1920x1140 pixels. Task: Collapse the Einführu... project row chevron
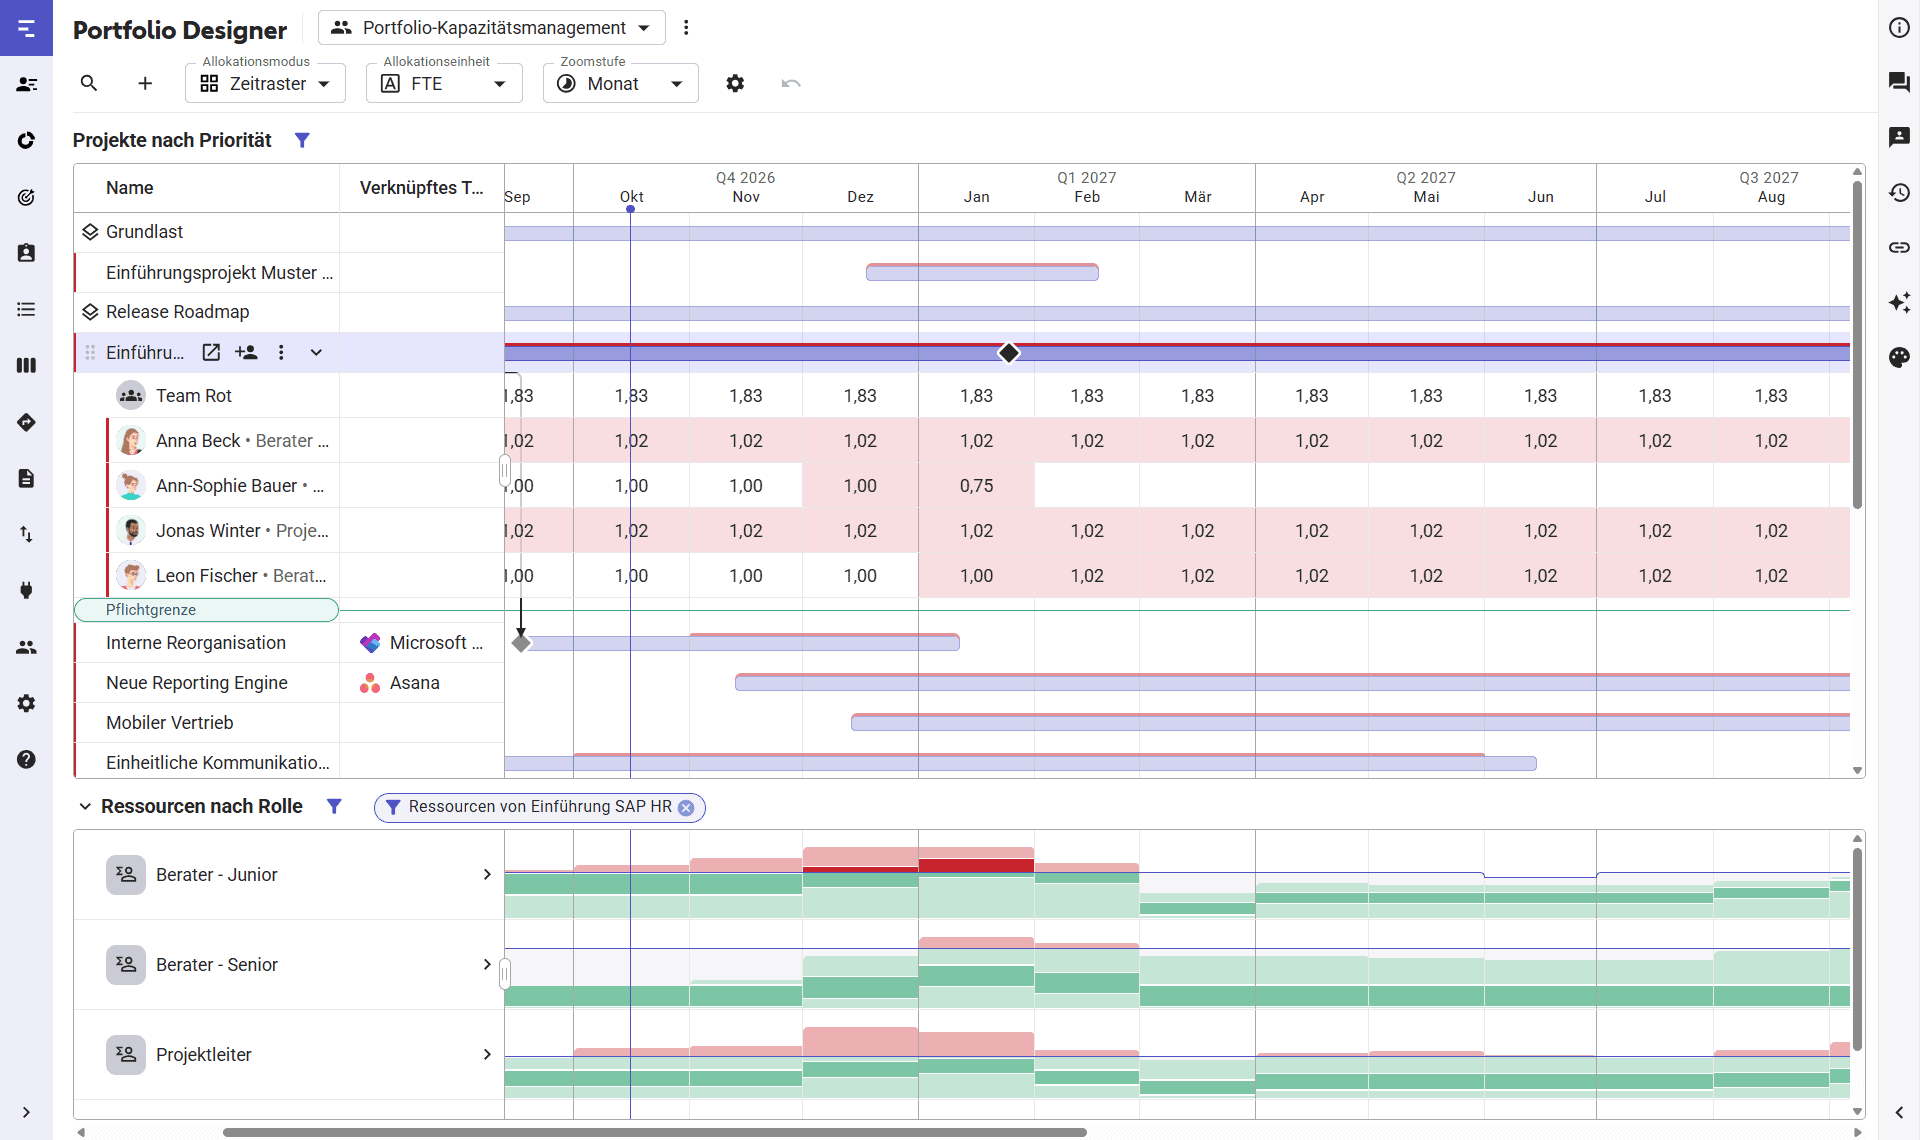[x=316, y=352]
